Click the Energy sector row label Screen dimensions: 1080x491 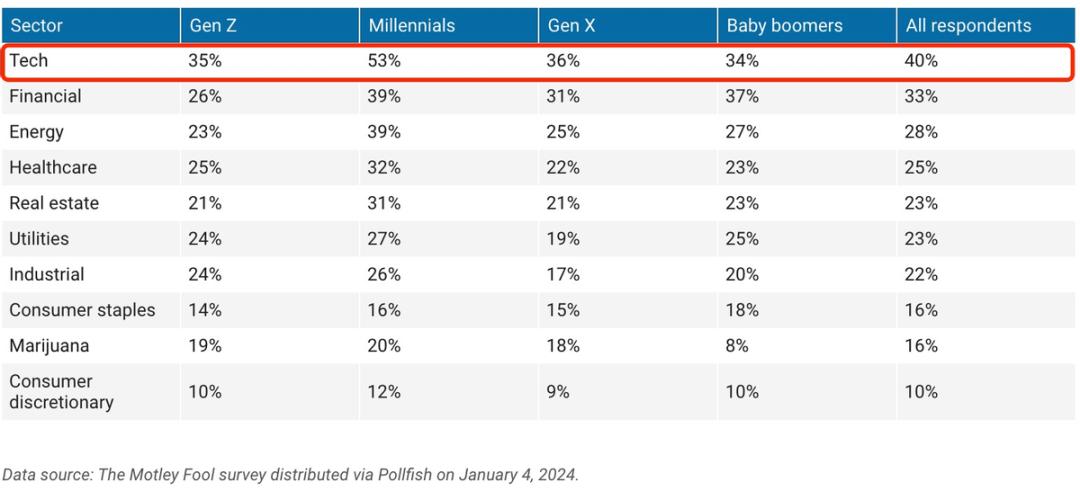(37, 132)
